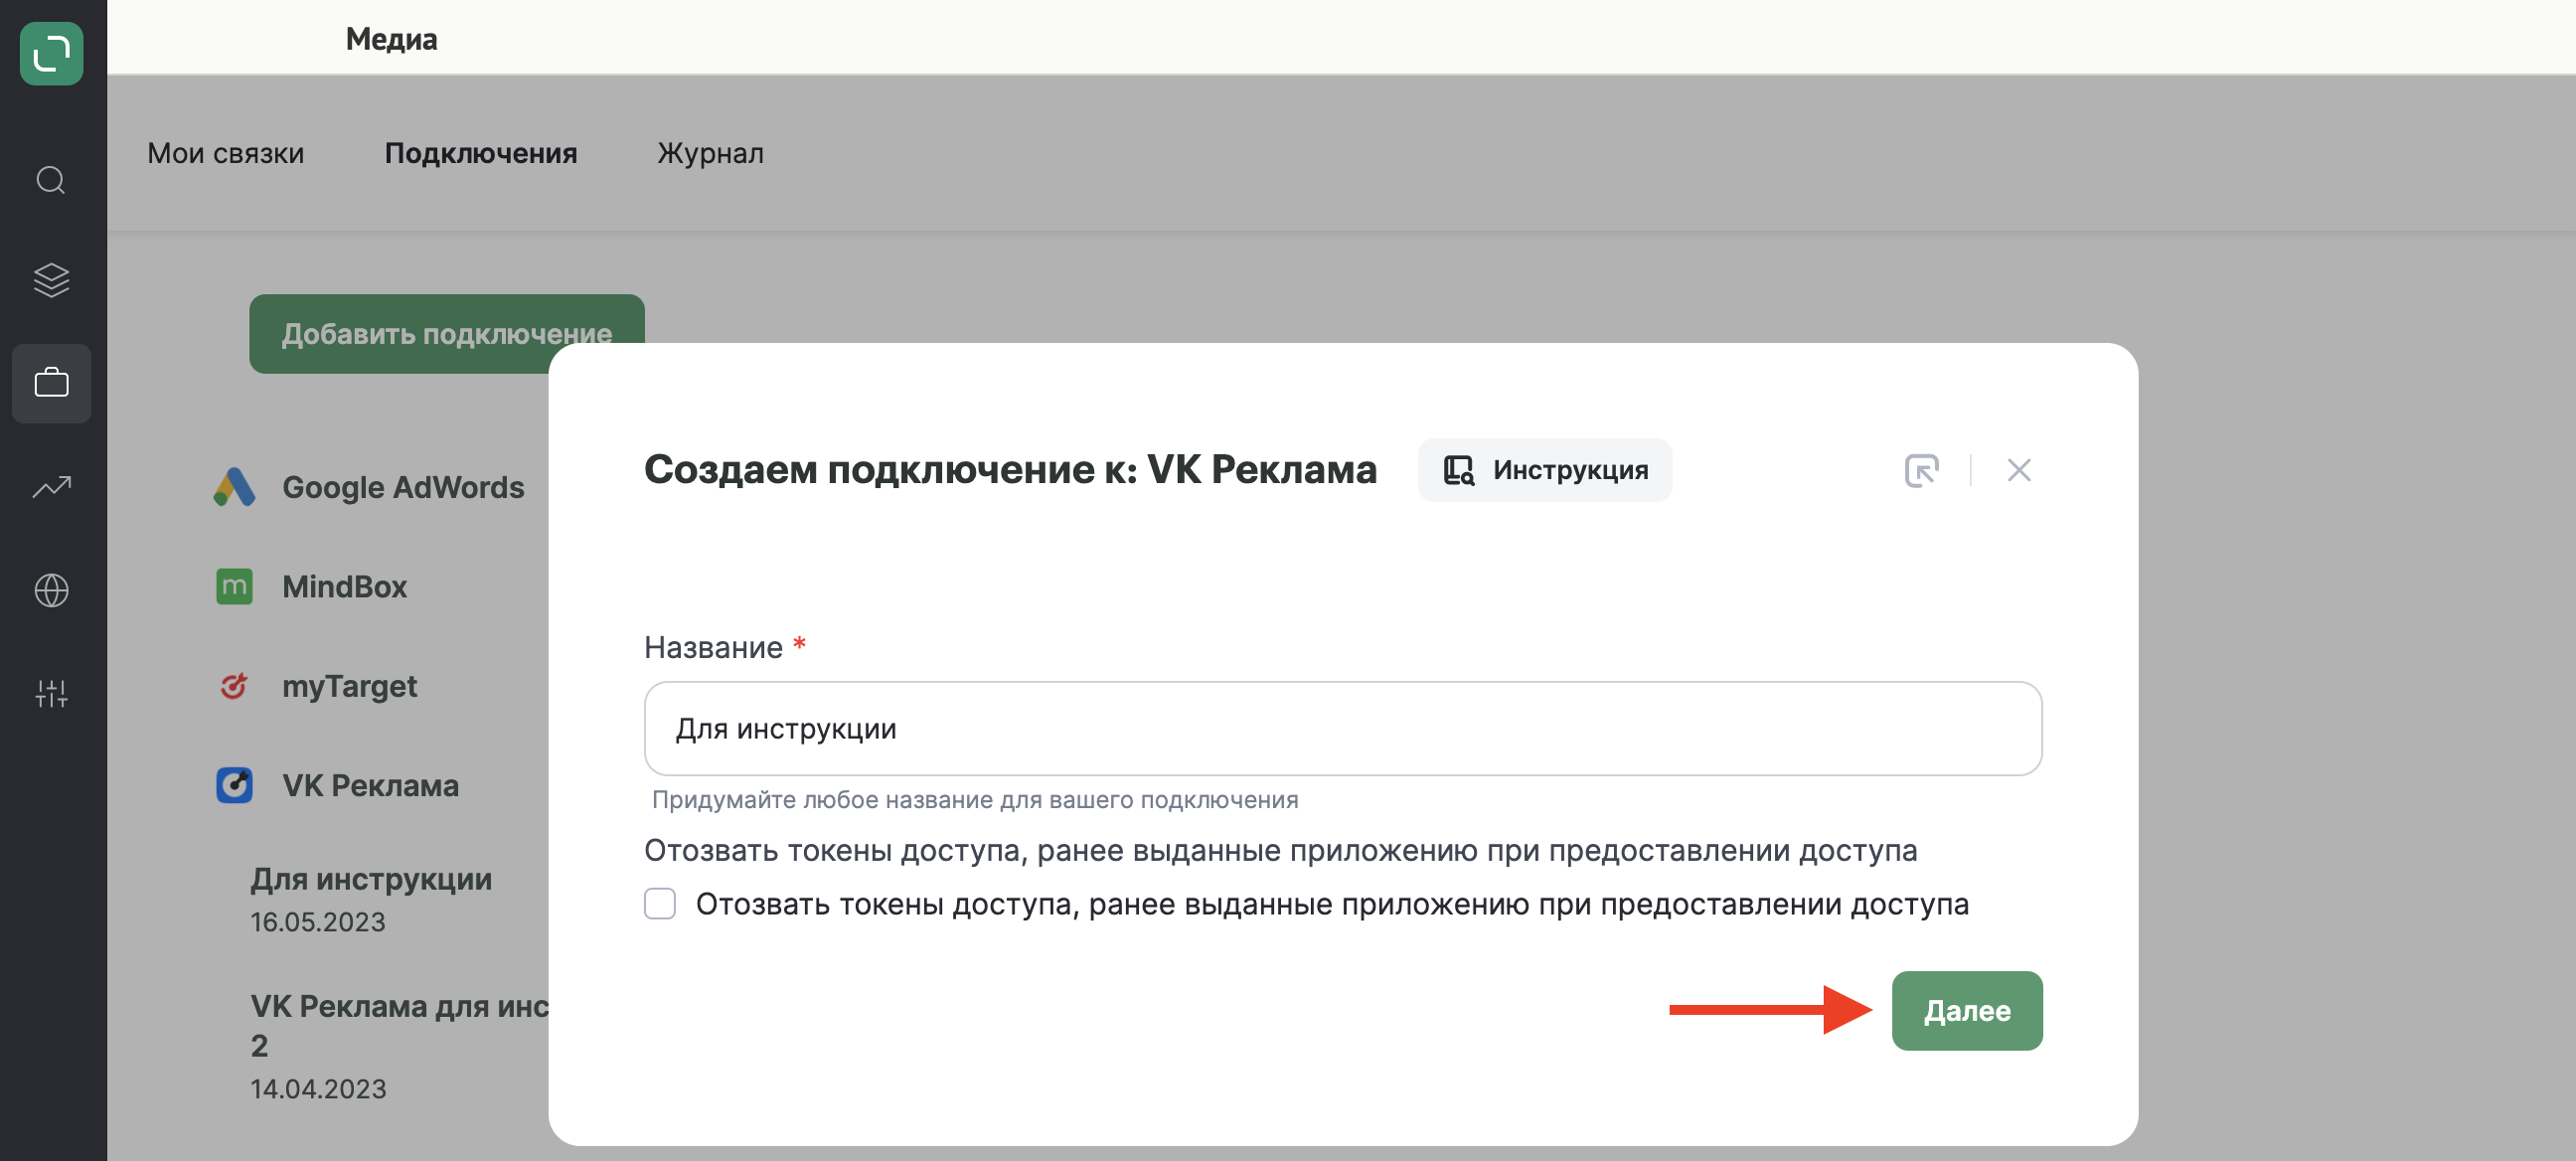Click the VK Реклама logo icon
This screenshot has height=1161, width=2576.
coord(234,785)
